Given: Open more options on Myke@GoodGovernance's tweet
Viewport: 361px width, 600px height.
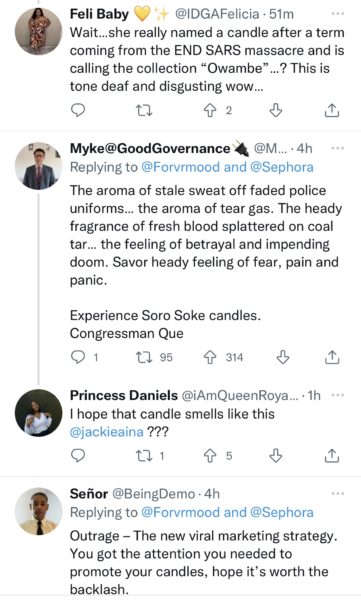Looking at the screenshot, I should coord(337,148).
